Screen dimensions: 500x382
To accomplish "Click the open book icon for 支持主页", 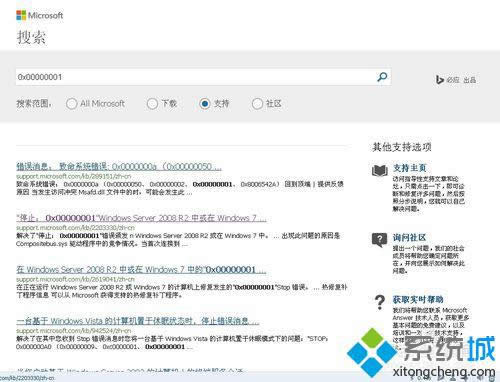I will point(380,170).
